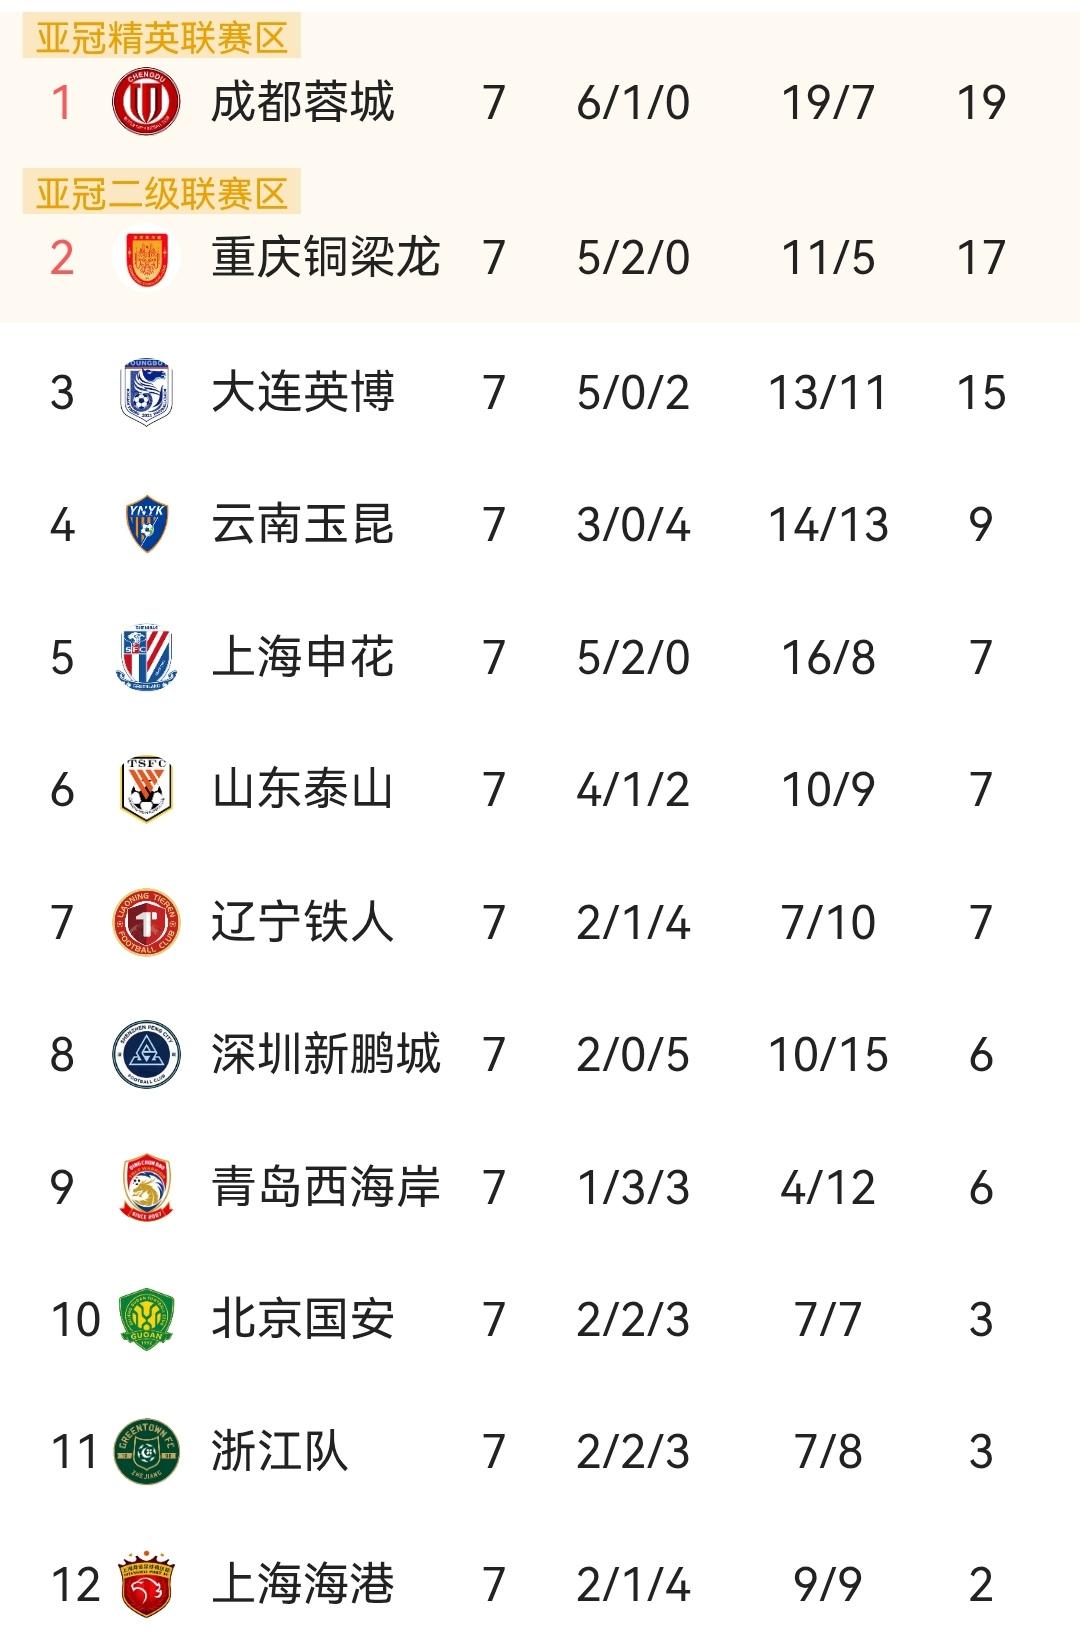
Task: Open team name 成都蓉城
Action: 303,102
